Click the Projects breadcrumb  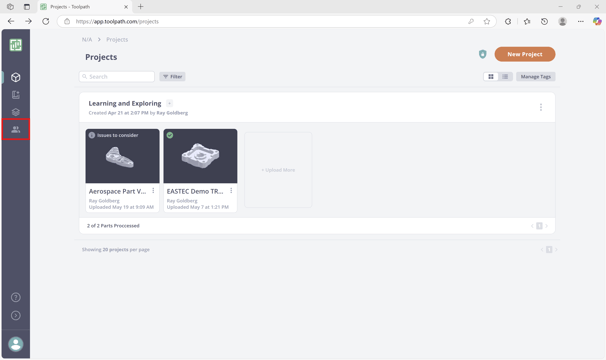pos(117,39)
